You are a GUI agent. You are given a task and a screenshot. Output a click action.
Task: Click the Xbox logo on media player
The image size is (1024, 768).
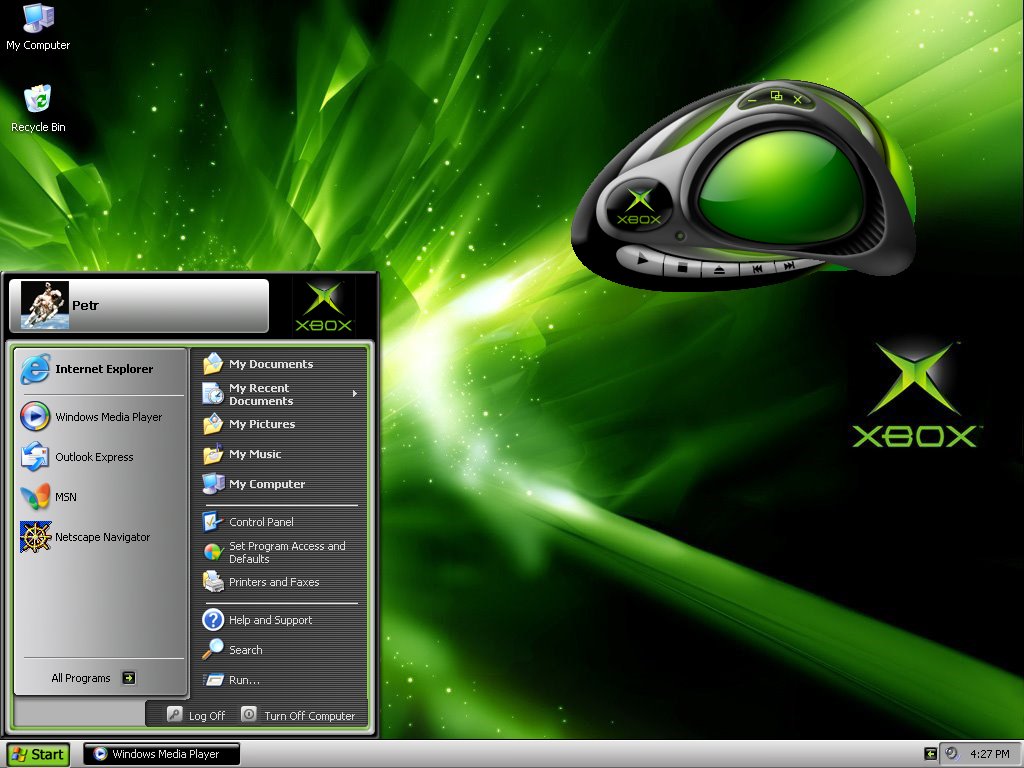click(639, 206)
